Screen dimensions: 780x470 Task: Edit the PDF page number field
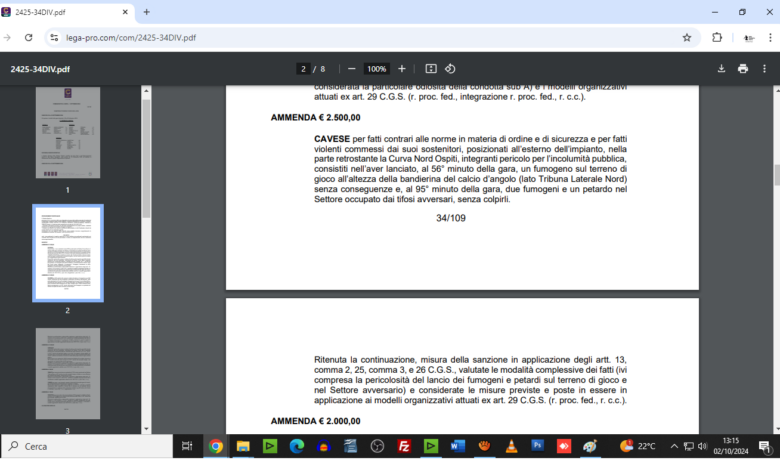tap(303, 69)
